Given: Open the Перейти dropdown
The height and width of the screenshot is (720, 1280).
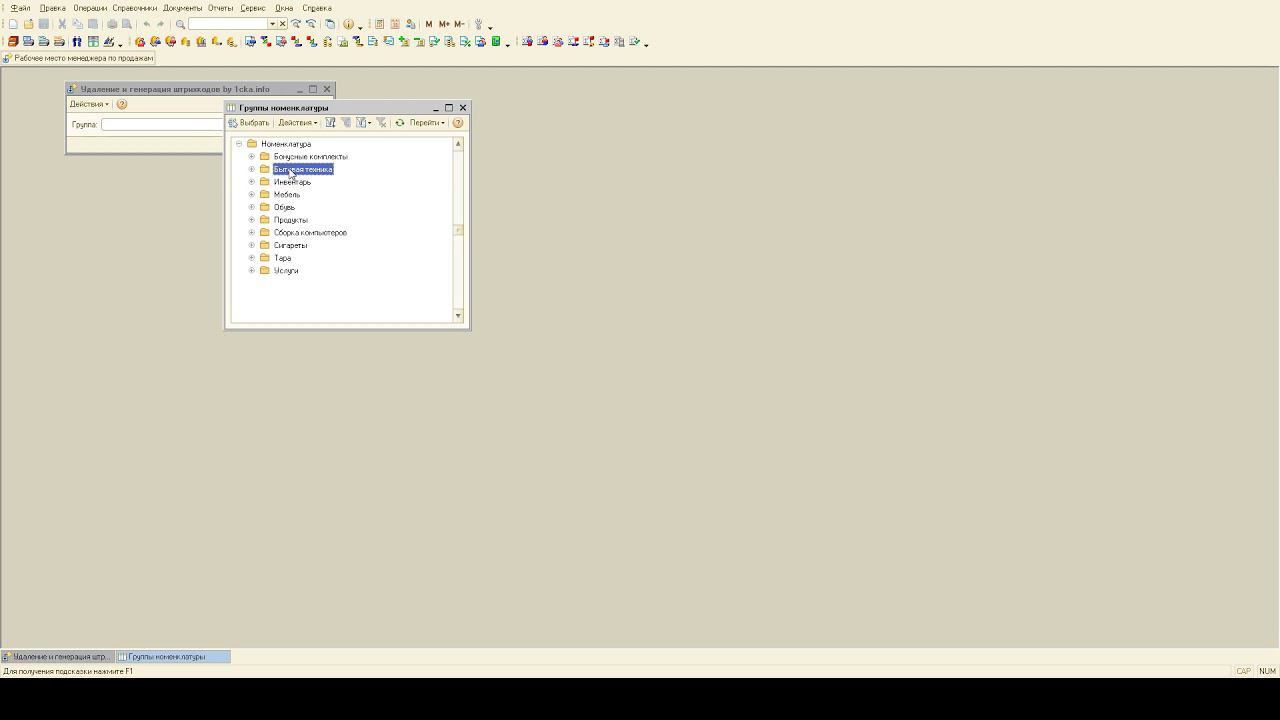Looking at the screenshot, I should (427, 123).
